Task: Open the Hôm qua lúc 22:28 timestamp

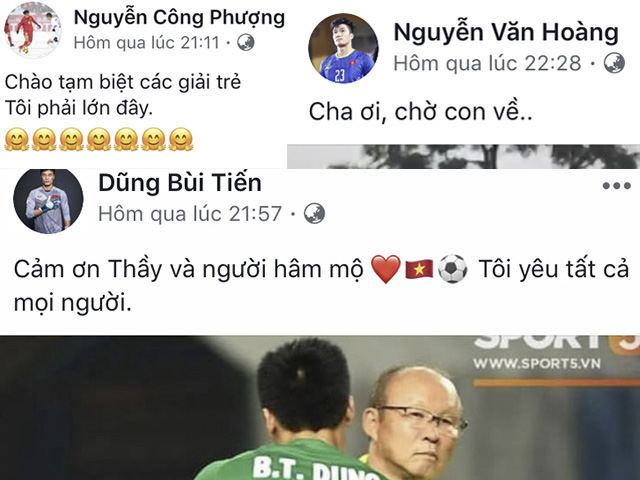Action: [x=487, y=63]
